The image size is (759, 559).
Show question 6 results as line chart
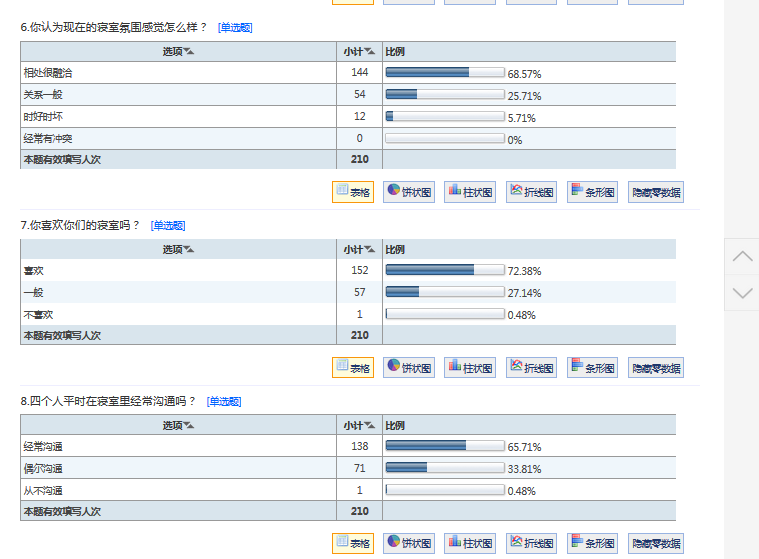tap(531, 192)
